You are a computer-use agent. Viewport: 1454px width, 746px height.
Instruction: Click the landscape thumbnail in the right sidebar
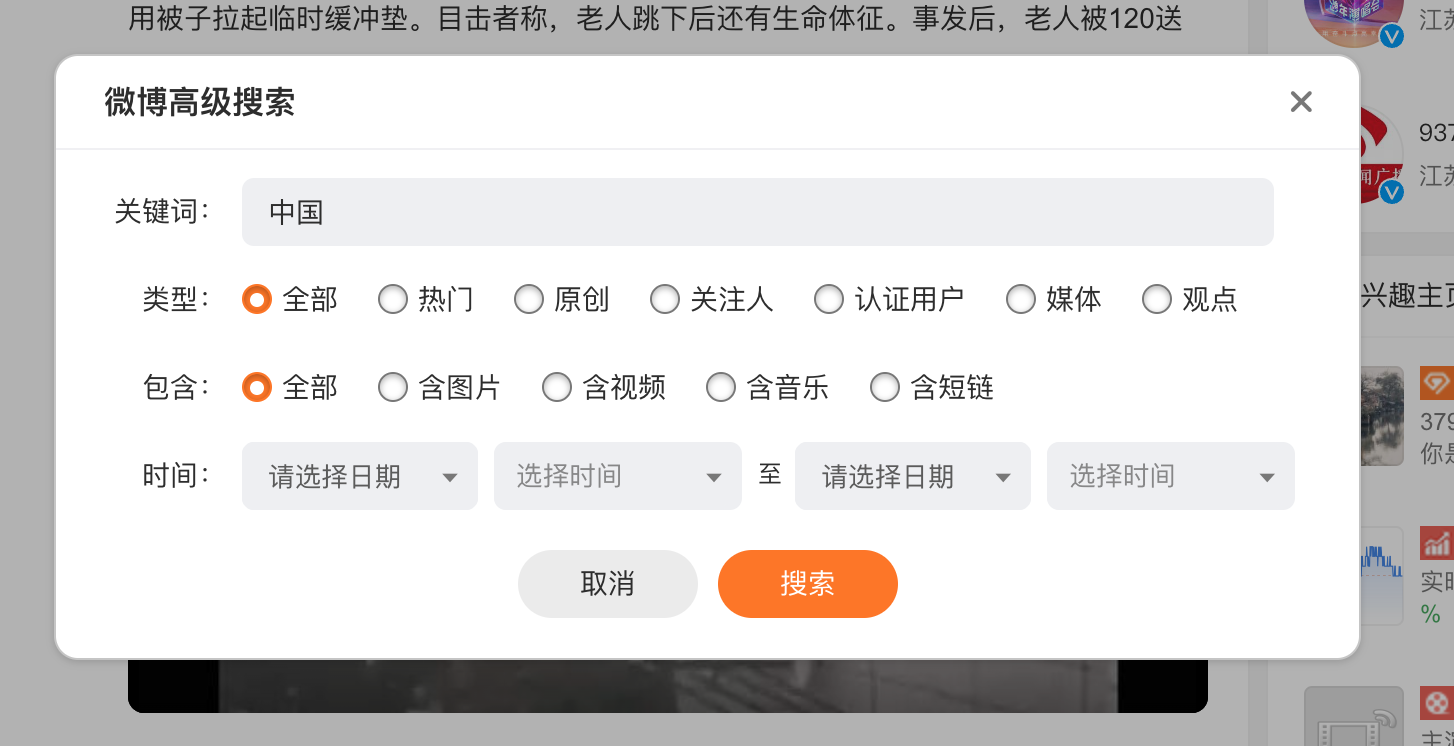point(1382,416)
